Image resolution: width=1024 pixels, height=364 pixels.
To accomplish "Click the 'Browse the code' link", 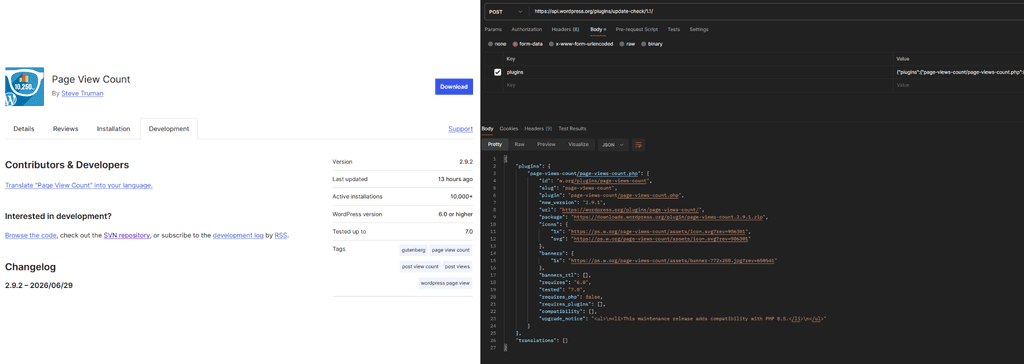I will (x=31, y=235).
